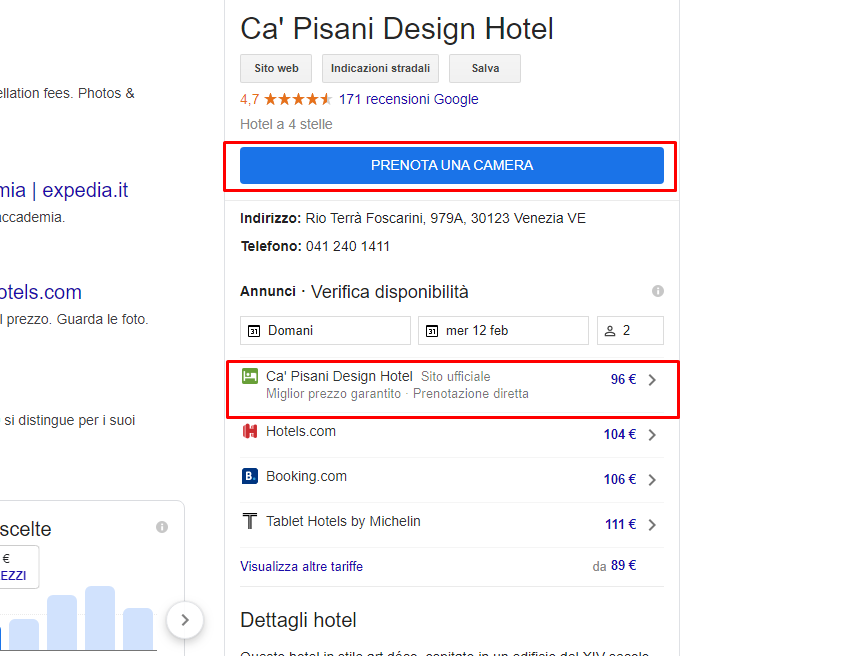Viewport: 855px width, 656px height.
Task: Click the next arrow on the price chart
Action: pos(185,620)
